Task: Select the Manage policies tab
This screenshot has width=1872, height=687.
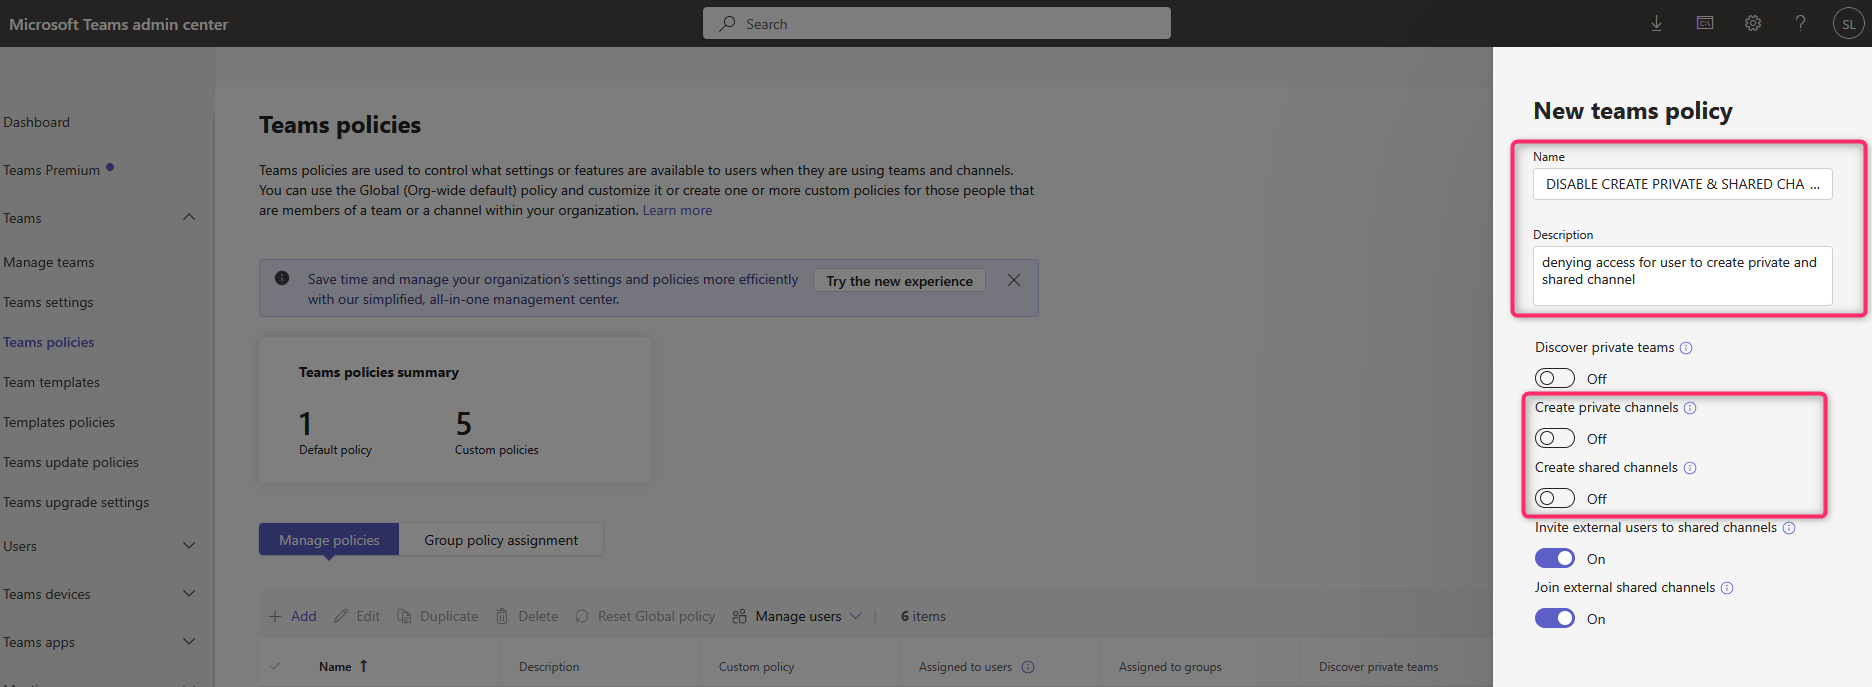Action: click(x=329, y=539)
